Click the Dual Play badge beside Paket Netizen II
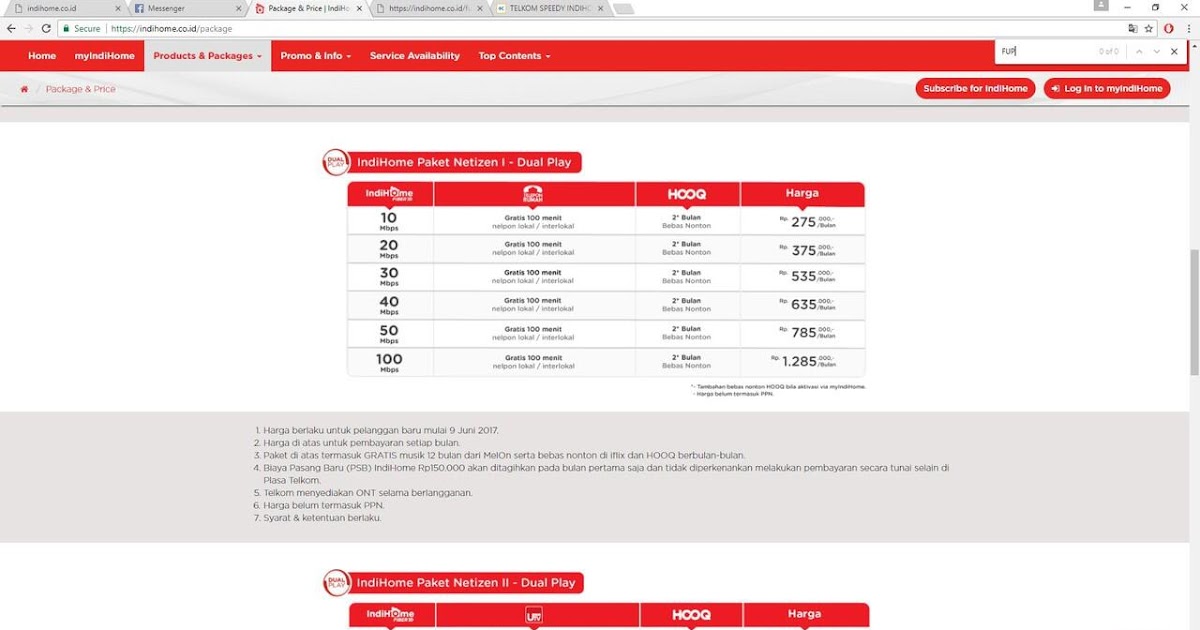 (335, 582)
